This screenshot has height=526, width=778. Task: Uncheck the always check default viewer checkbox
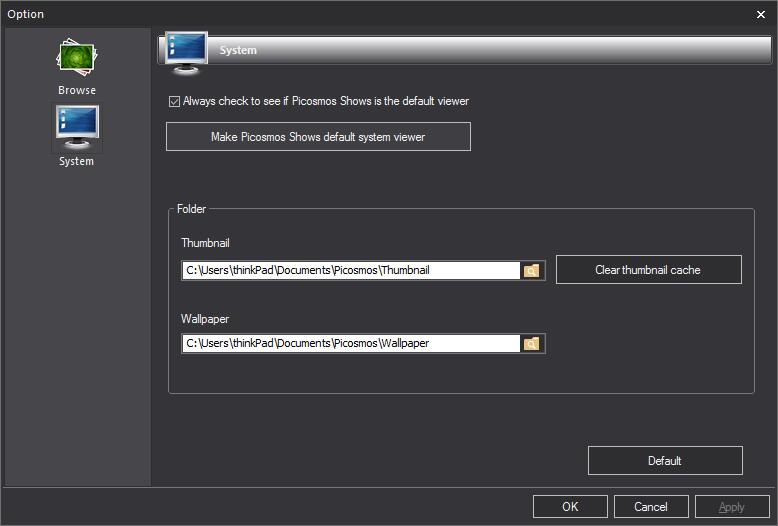175,101
